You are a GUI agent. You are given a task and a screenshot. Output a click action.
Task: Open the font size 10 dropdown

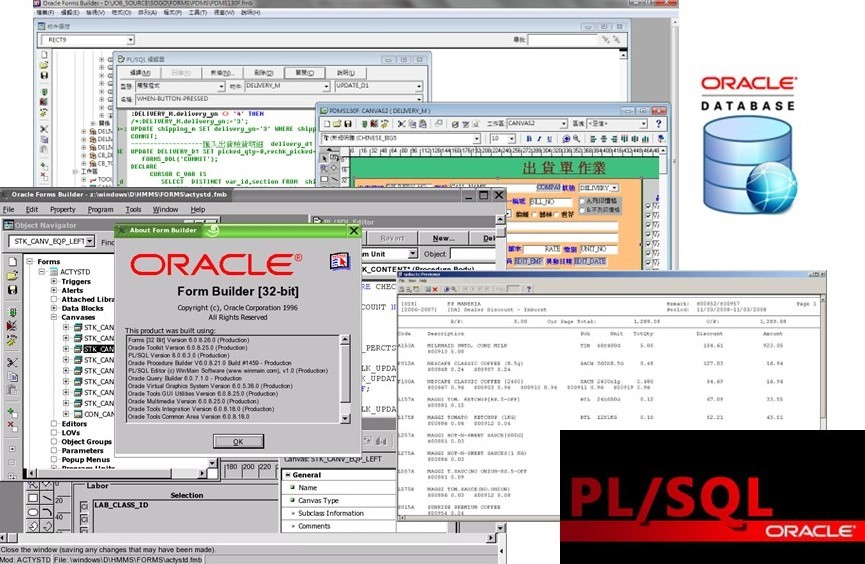pyautogui.click(x=511, y=139)
